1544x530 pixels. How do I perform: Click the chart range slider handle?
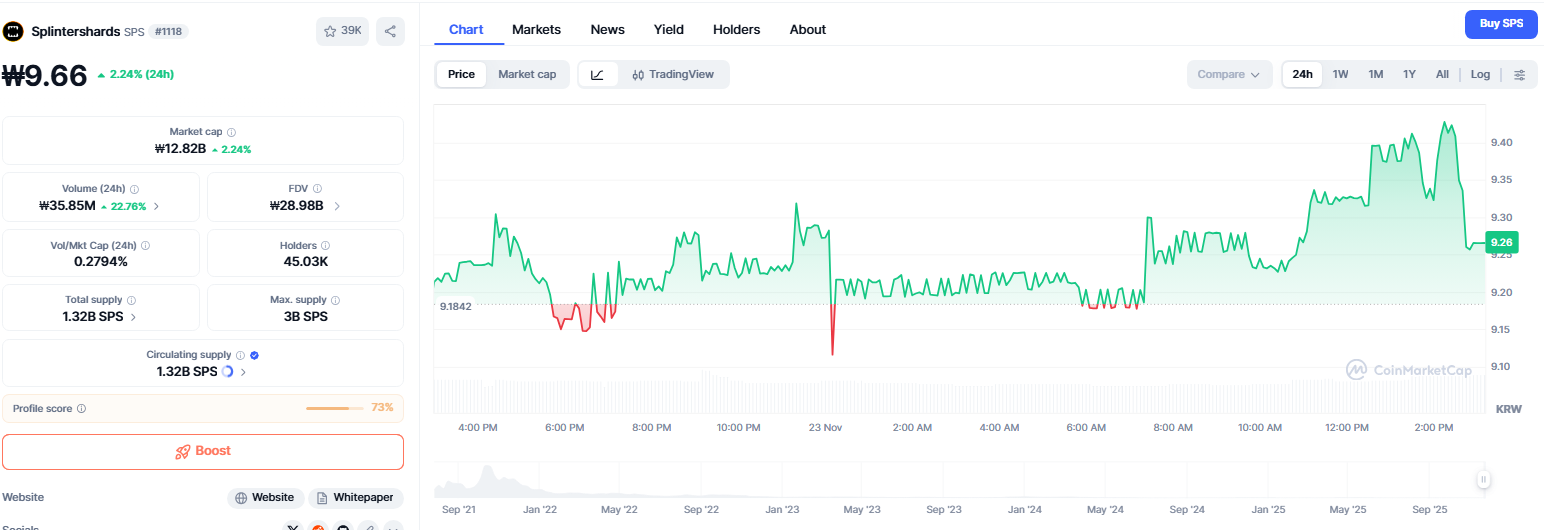[x=1483, y=480]
